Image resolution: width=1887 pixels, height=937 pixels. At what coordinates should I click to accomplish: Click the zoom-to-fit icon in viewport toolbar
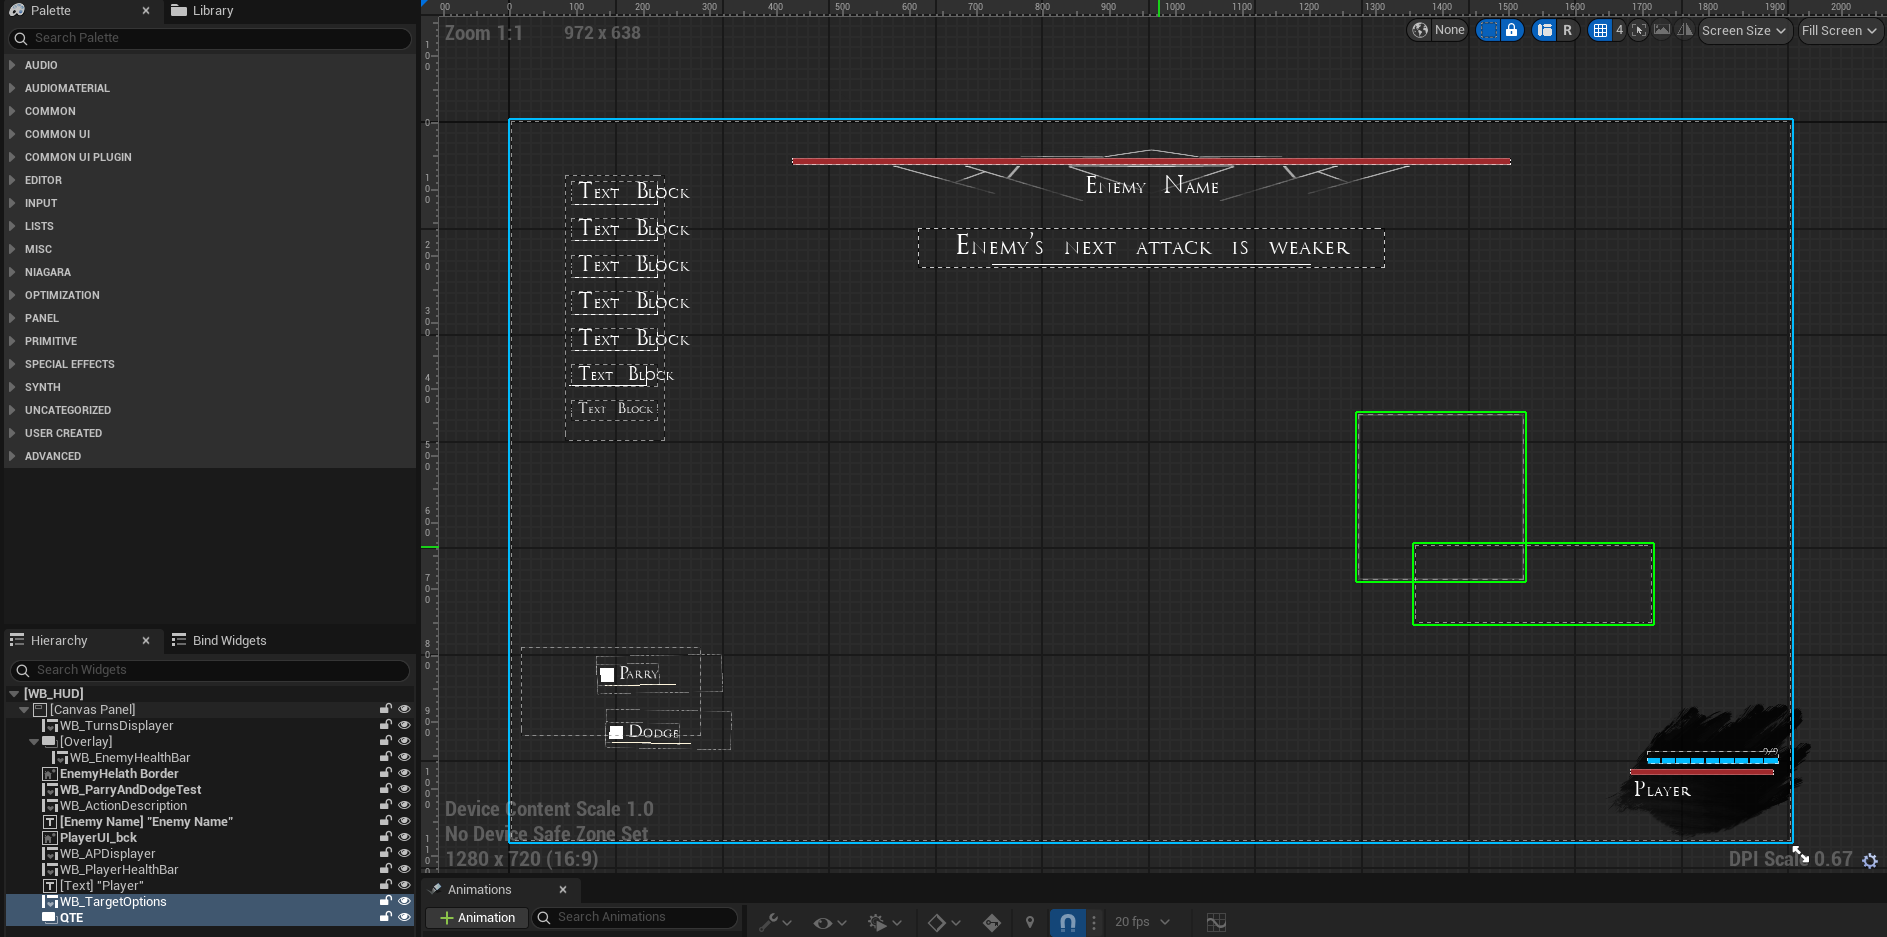(x=1638, y=30)
